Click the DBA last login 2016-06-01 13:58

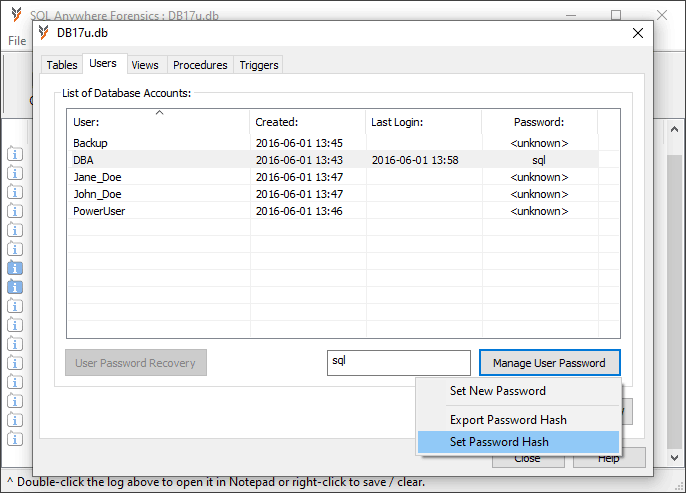[x=415, y=160]
